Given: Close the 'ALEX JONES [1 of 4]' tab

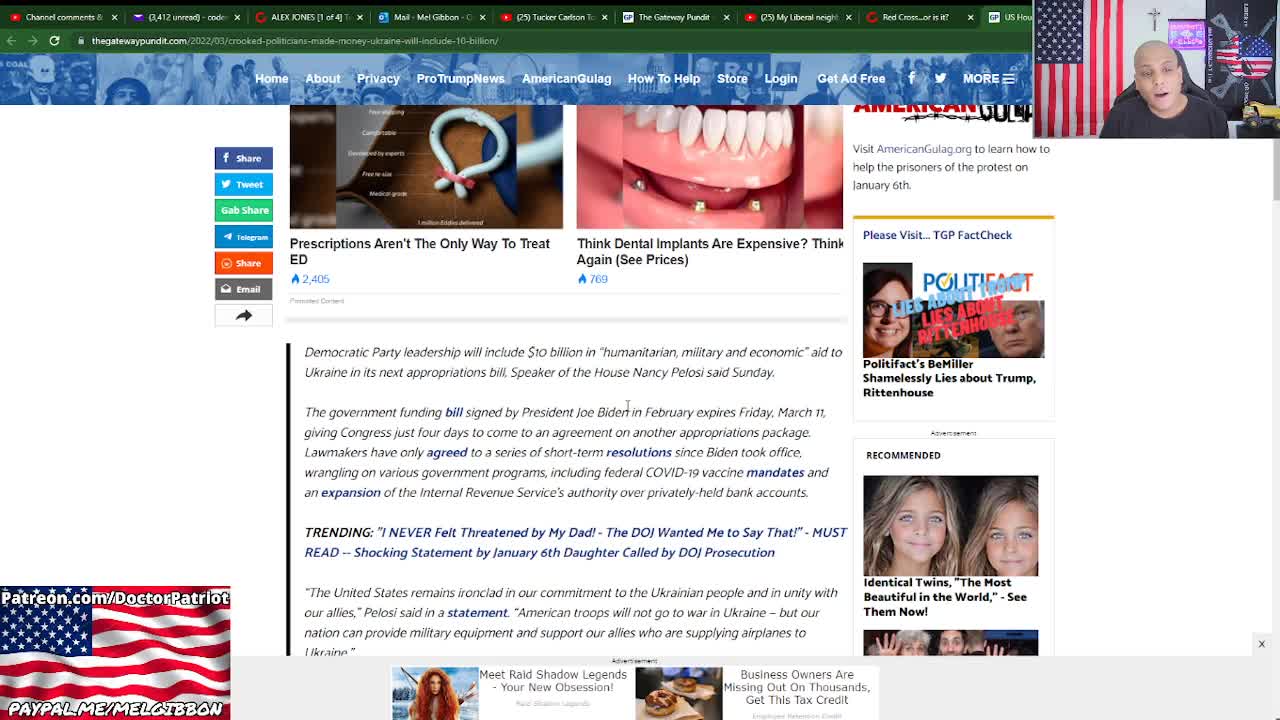Looking at the screenshot, I should pos(359,17).
